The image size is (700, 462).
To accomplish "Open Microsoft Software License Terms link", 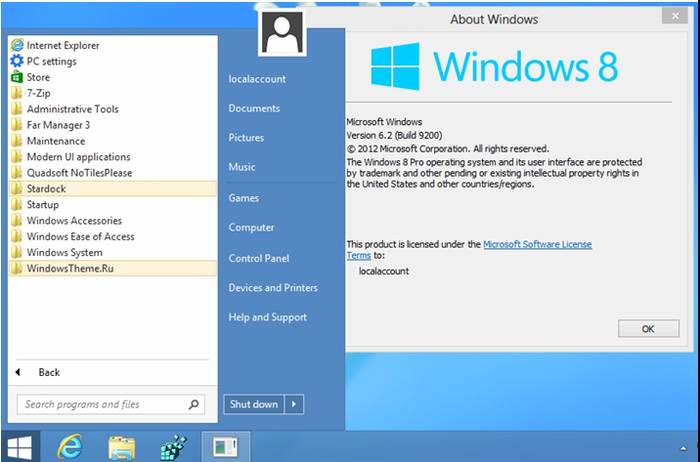I will pos(537,244).
